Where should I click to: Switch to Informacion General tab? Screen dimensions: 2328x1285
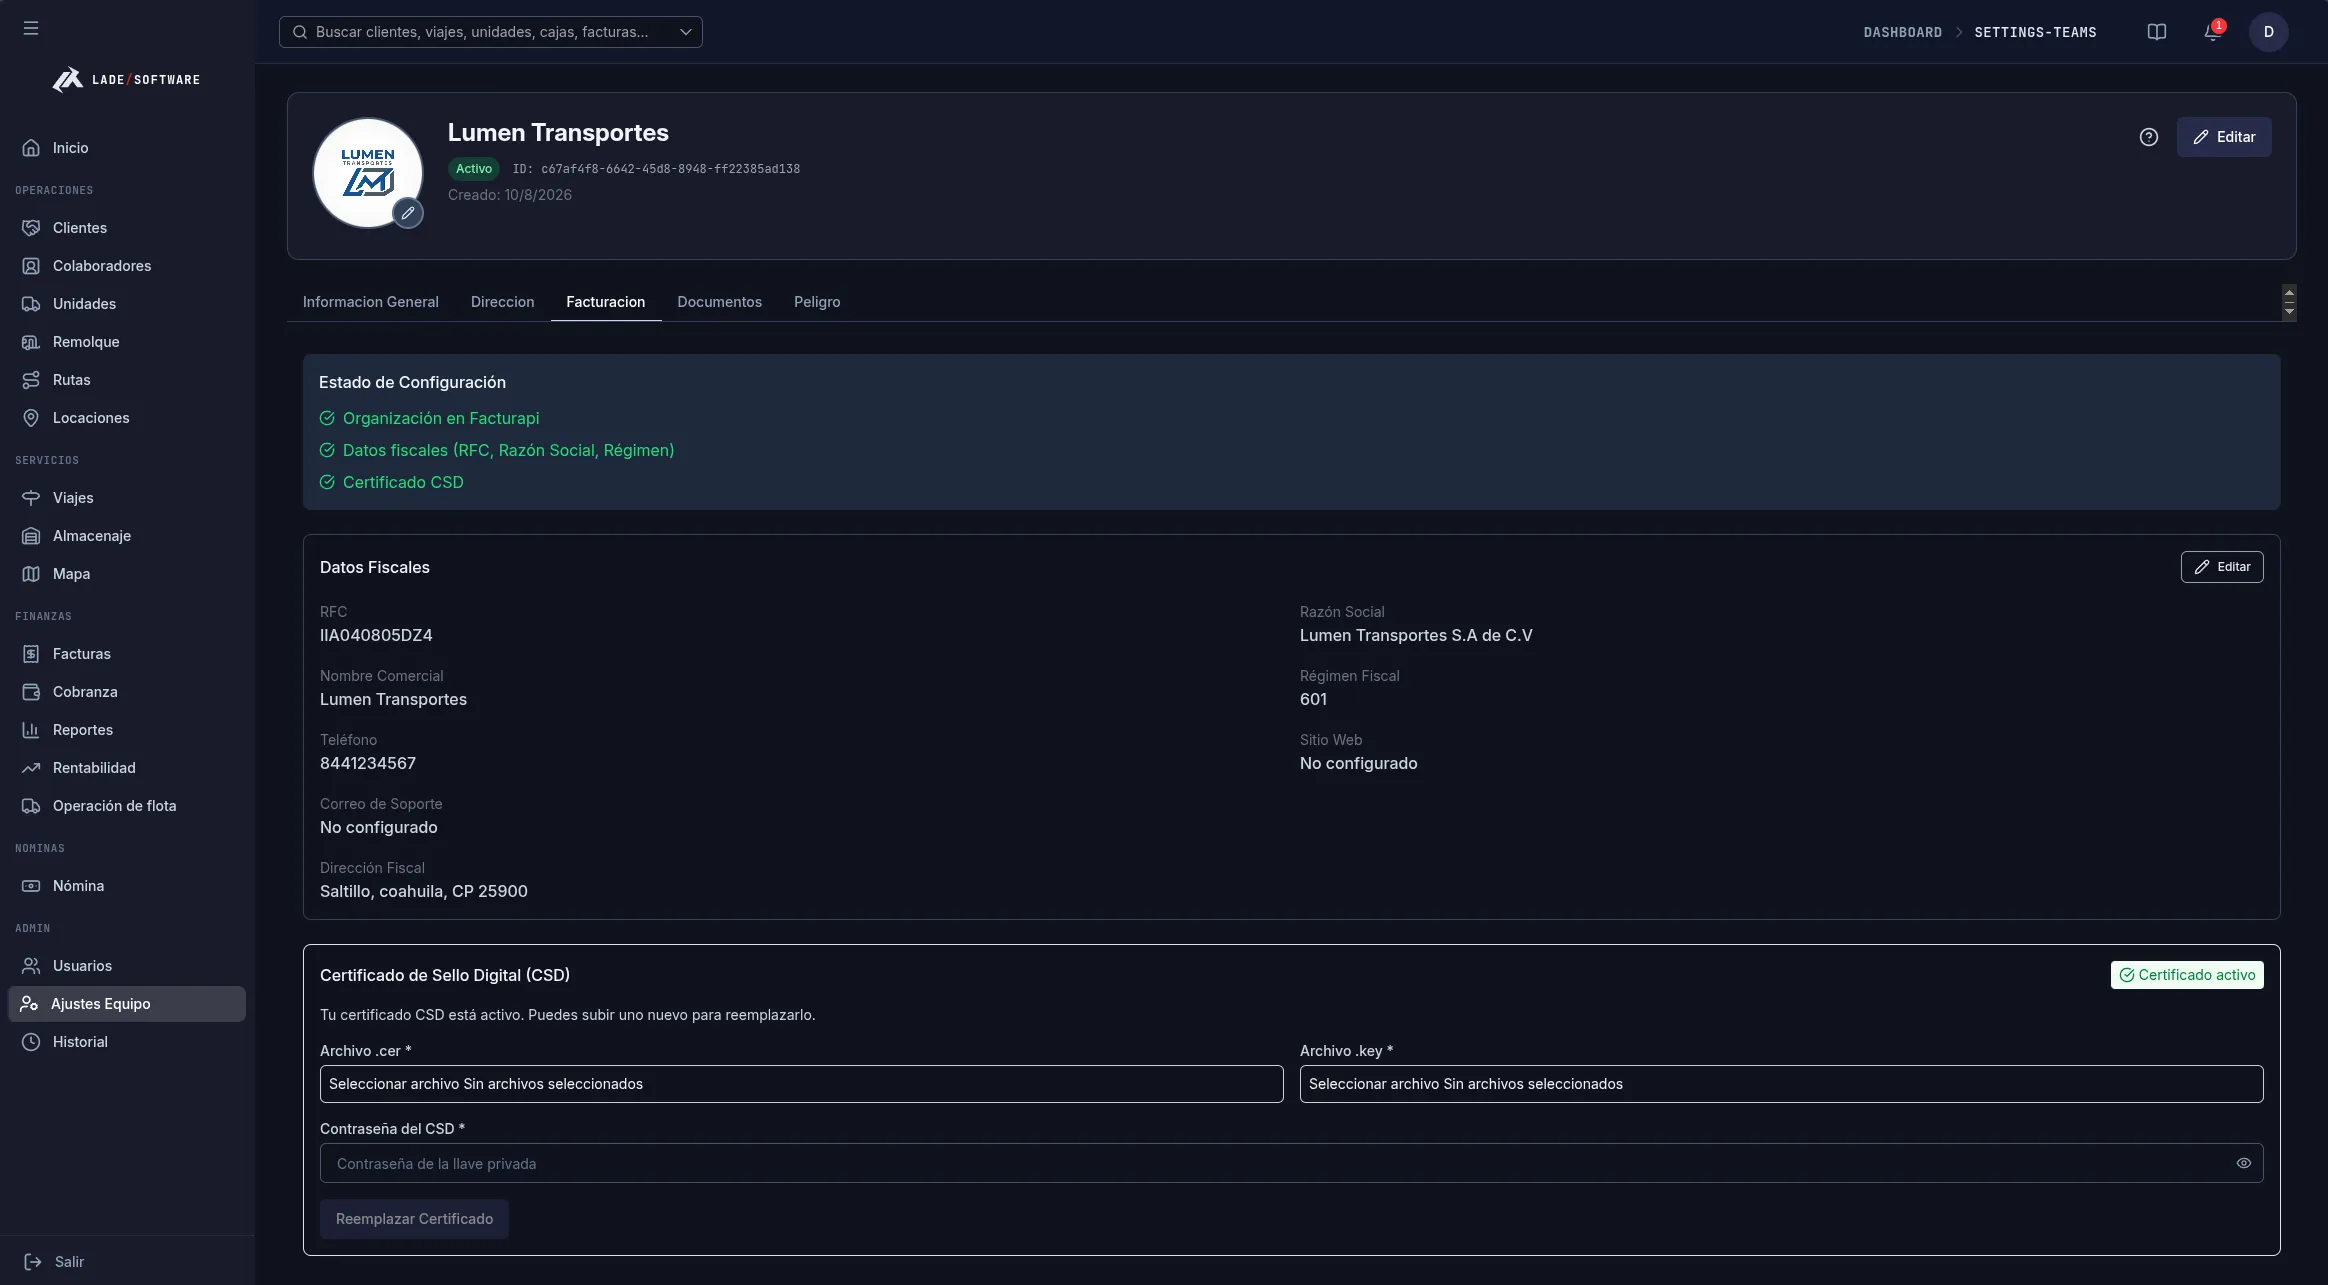(x=371, y=302)
